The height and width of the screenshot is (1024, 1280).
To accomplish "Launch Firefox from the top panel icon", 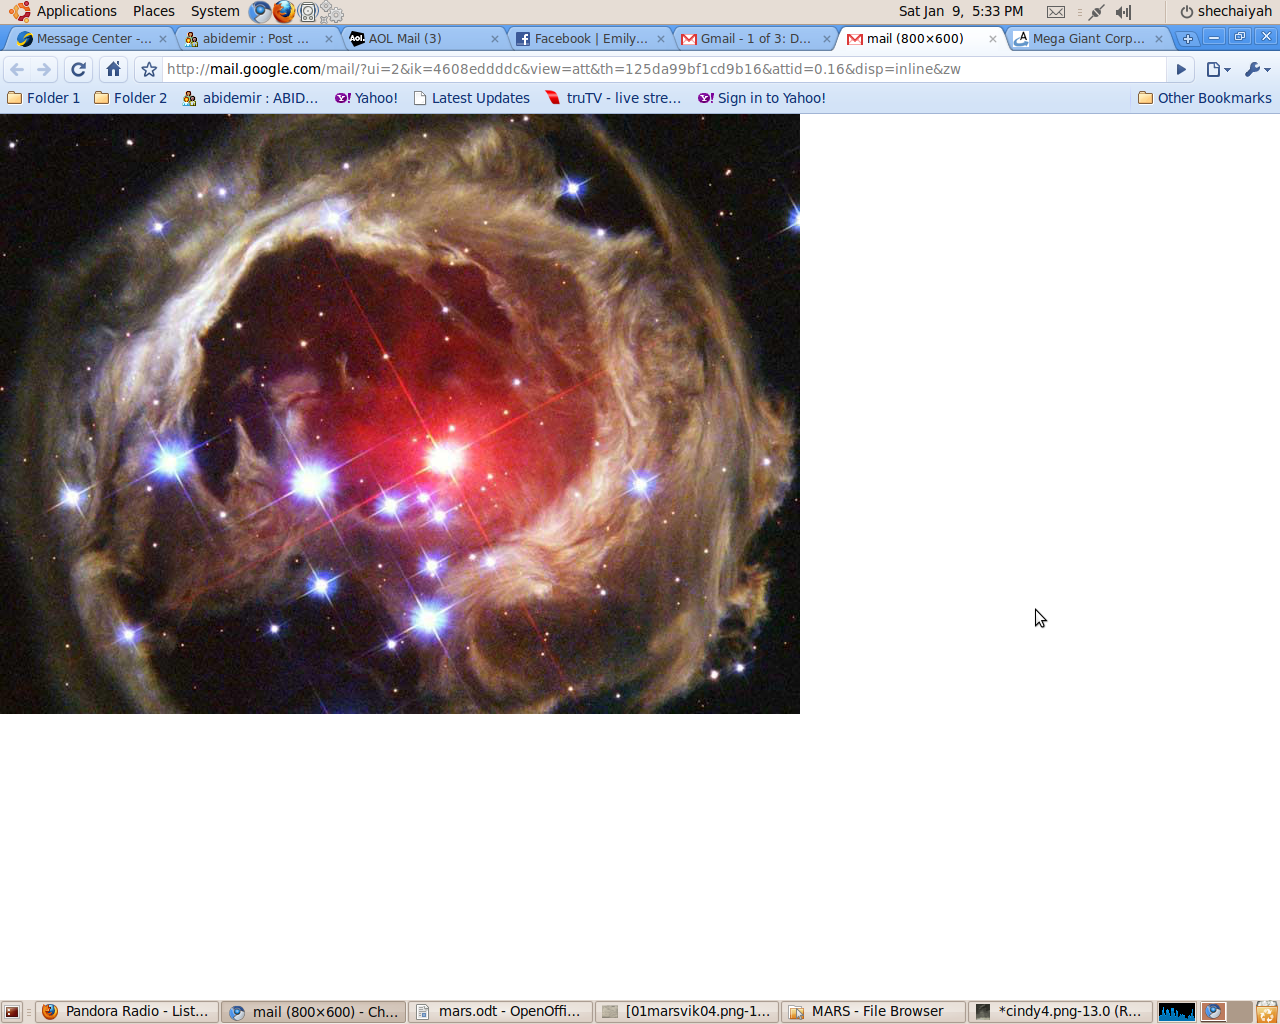I will (284, 12).
